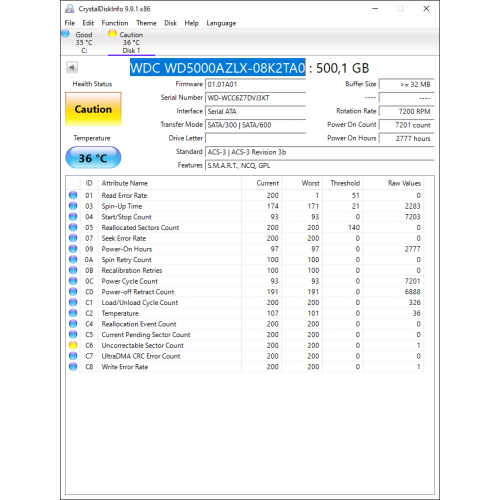Open the Edit menu
This screenshot has width=500, height=500.
click(x=88, y=23)
